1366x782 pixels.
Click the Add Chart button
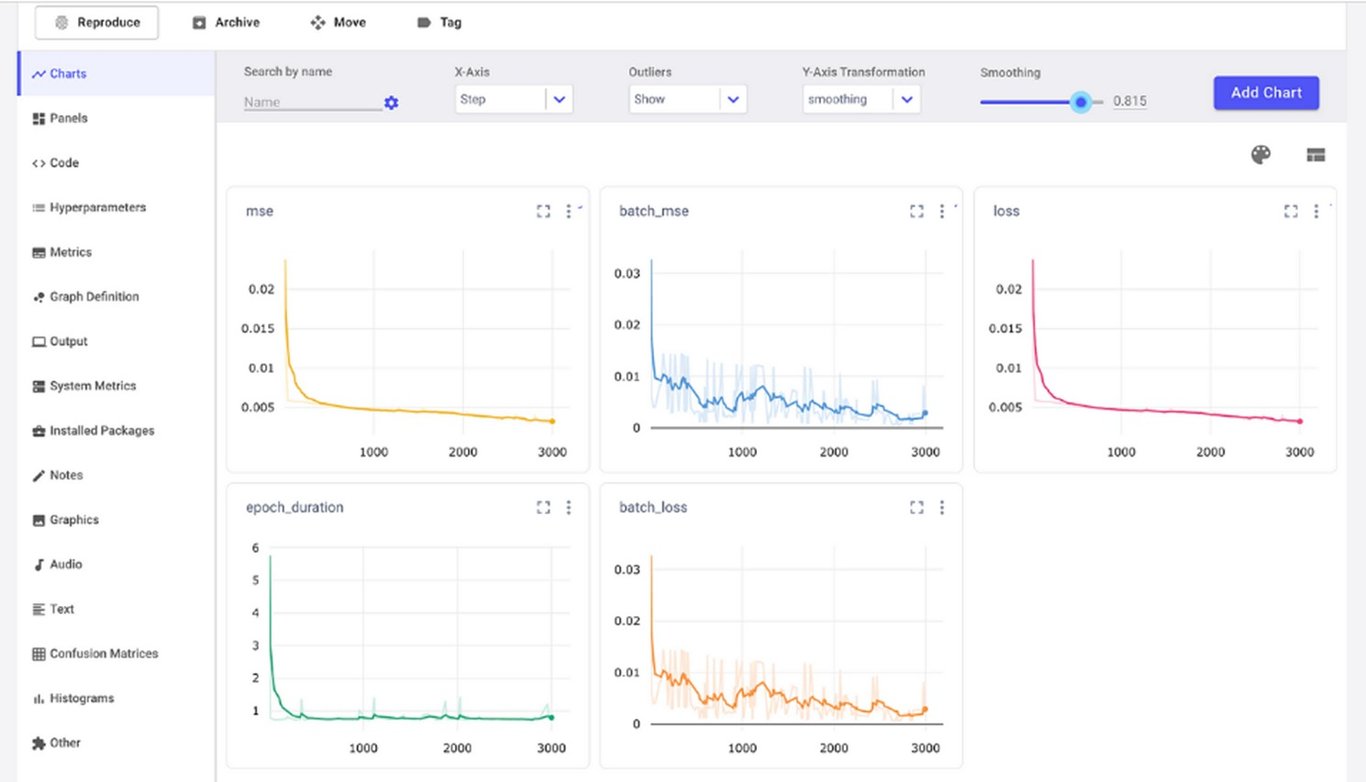[x=1265, y=92]
